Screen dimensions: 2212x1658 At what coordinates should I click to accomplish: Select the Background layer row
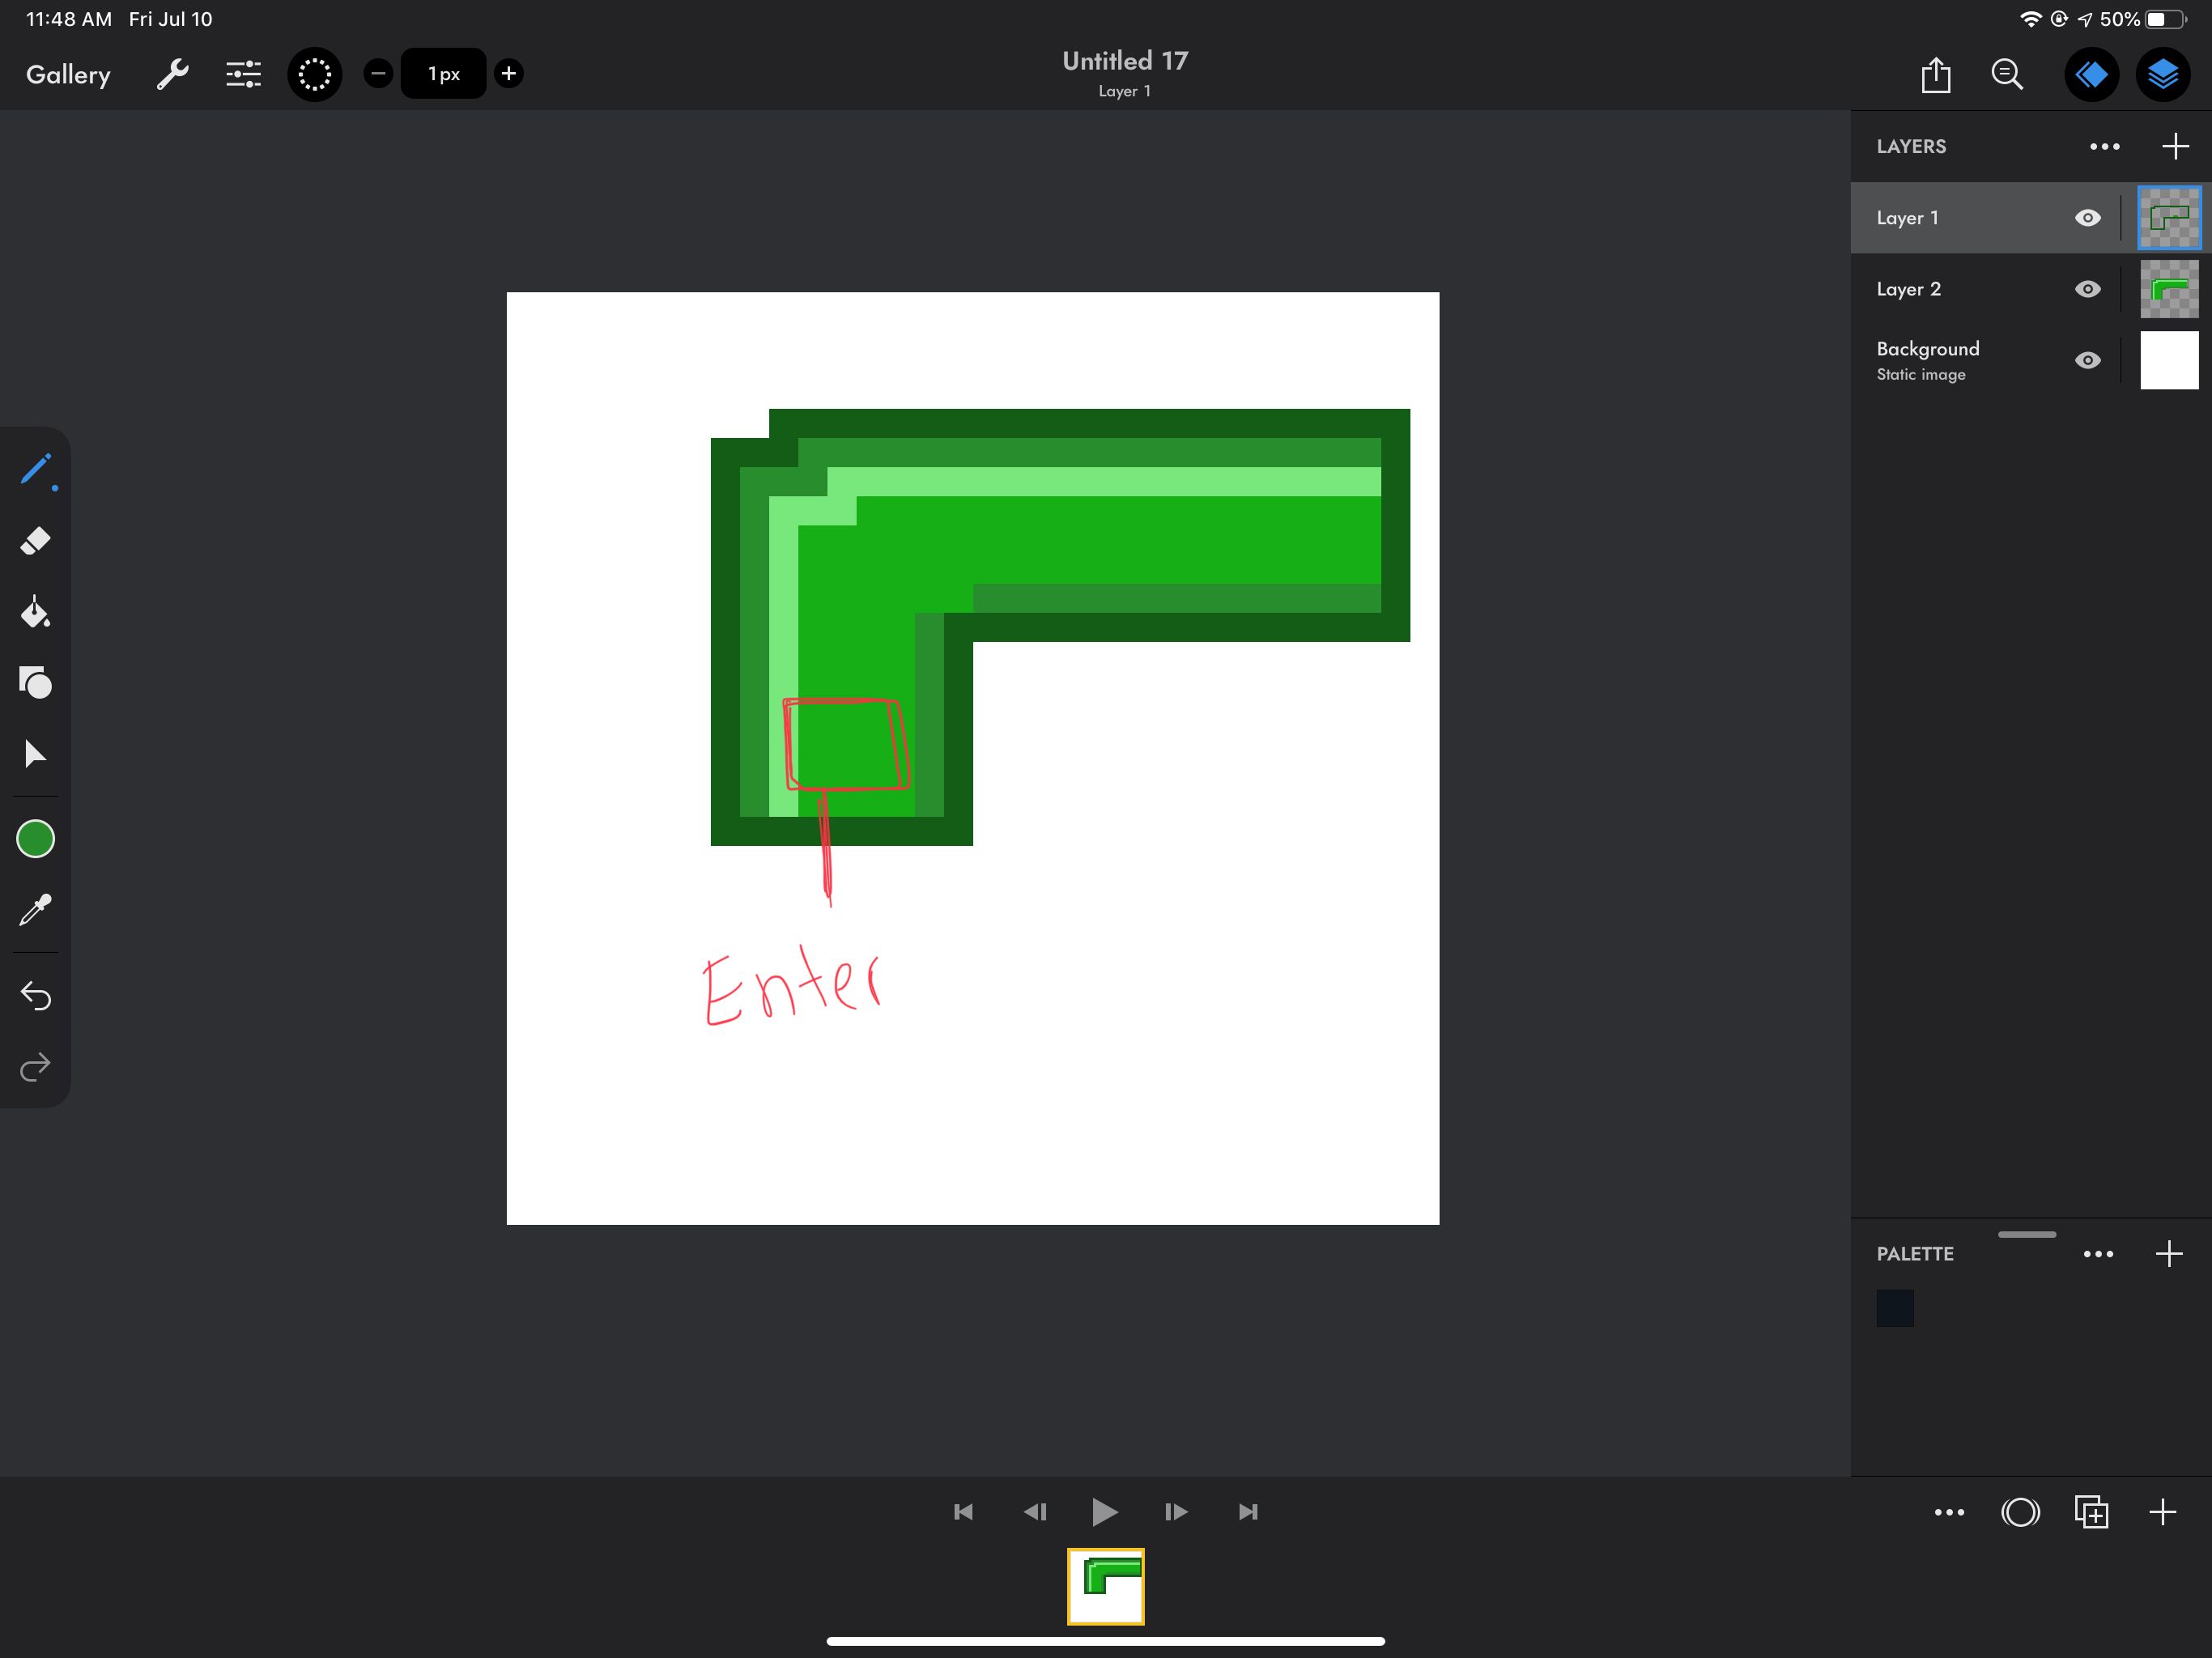[x=1960, y=360]
